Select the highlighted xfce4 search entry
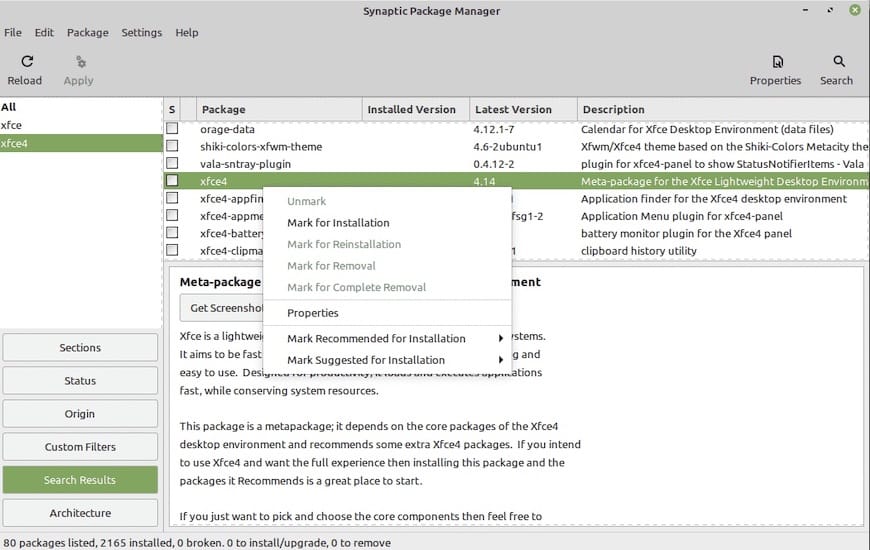The height and width of the screenshot is (550, 870). [81, 143]
